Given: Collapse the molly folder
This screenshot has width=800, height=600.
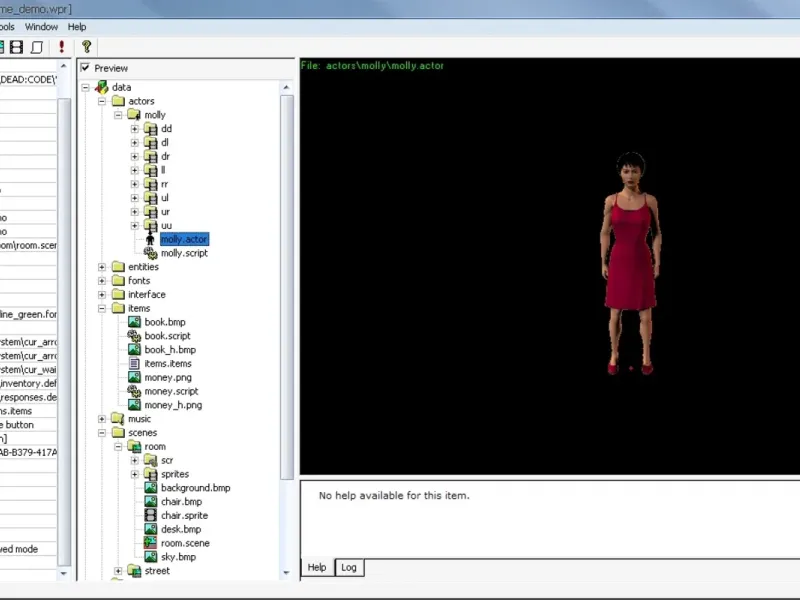Looking at the screenshot, I should click(x=118, y=115).
